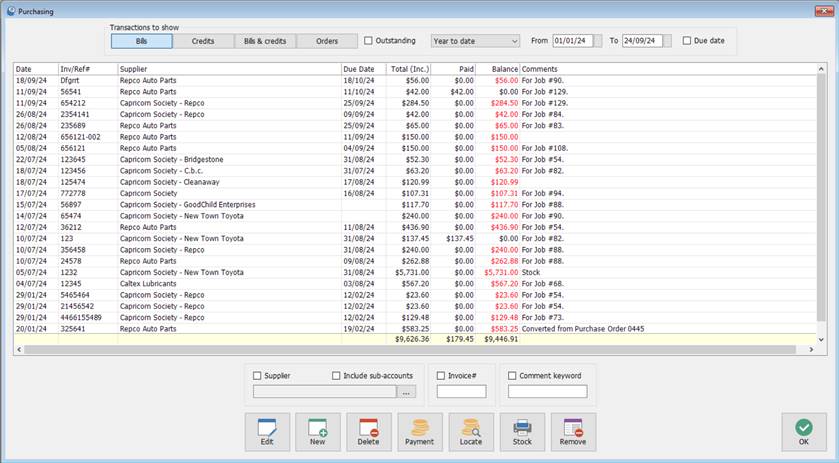Check the Supplier filter checkbox
Screen dimensions: 839x463
pyautogui.click(x=257, y=376)
